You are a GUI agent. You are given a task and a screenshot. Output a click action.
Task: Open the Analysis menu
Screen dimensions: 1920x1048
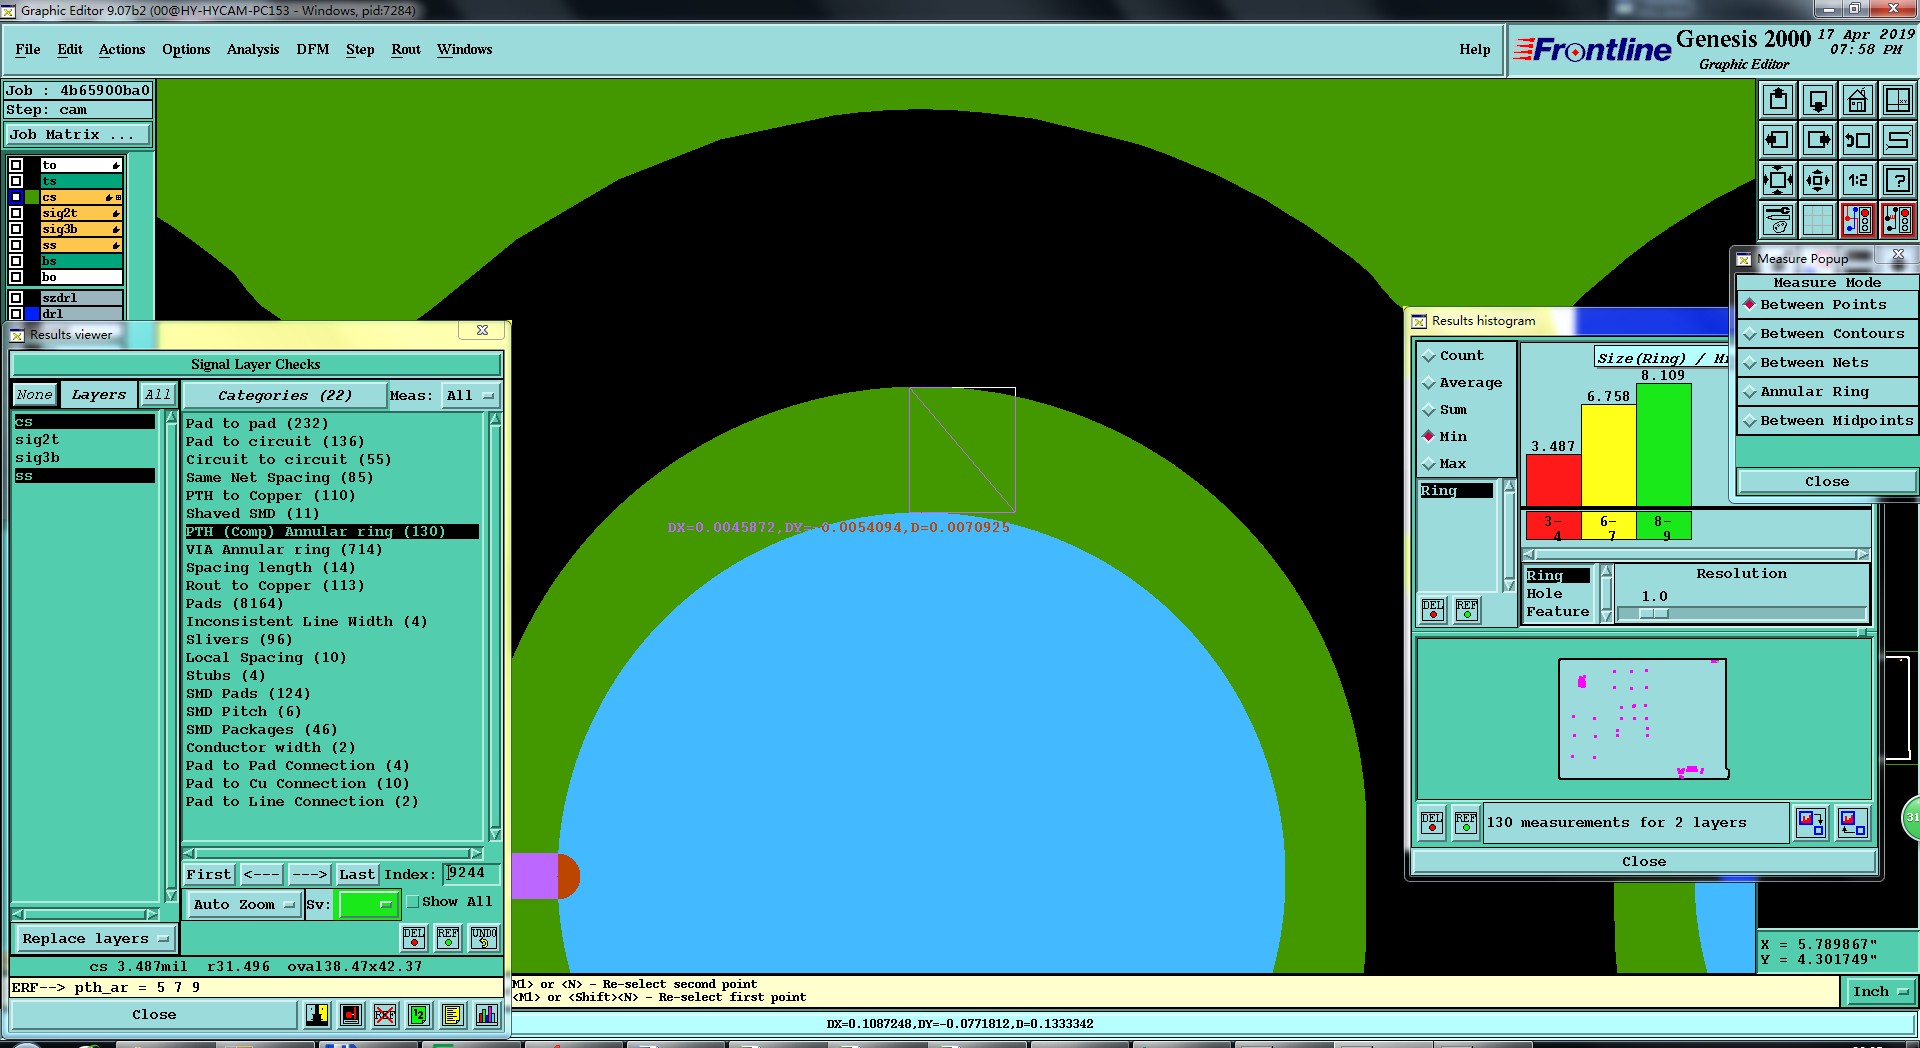click(253, 49)
